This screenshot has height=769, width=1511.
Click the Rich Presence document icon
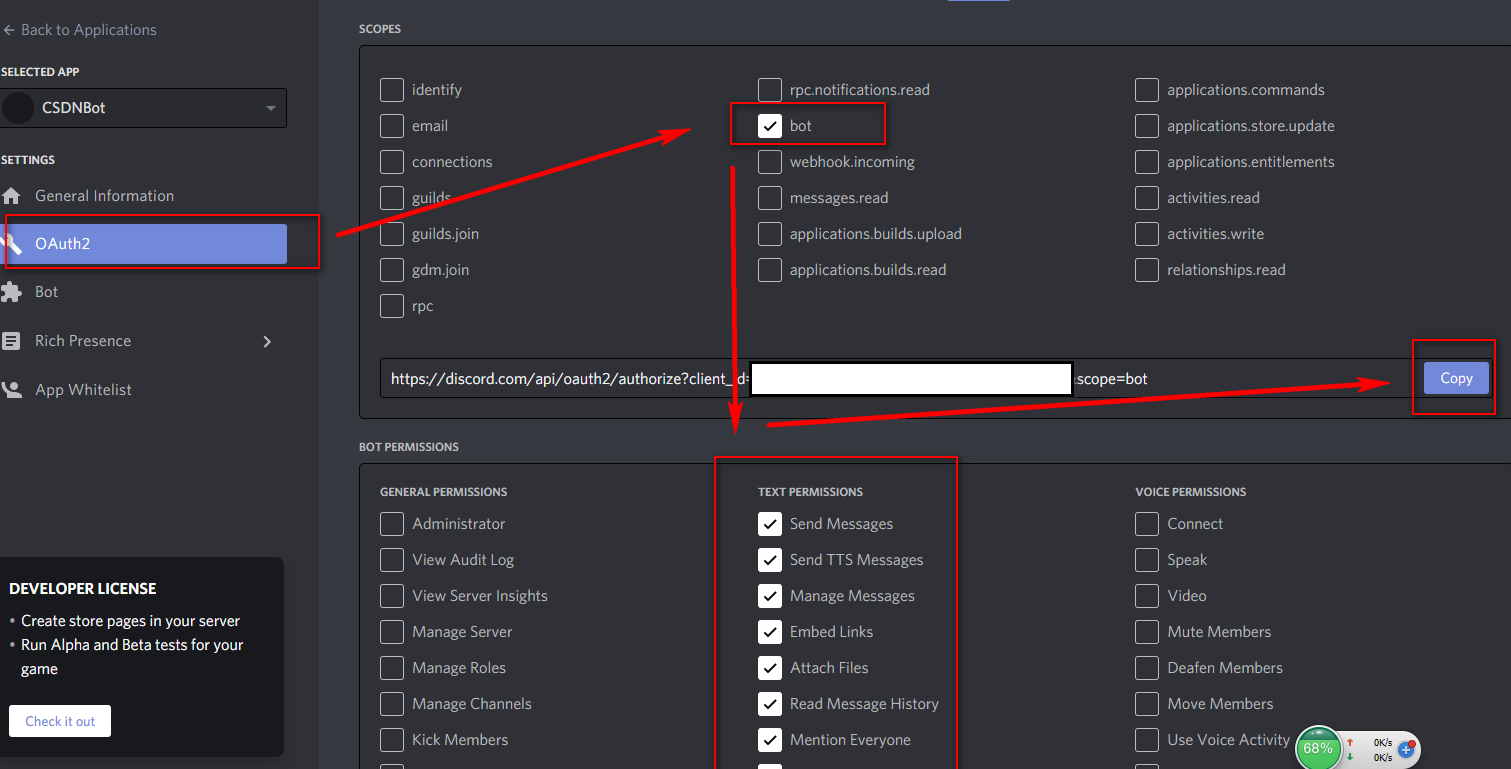point(11,341)
